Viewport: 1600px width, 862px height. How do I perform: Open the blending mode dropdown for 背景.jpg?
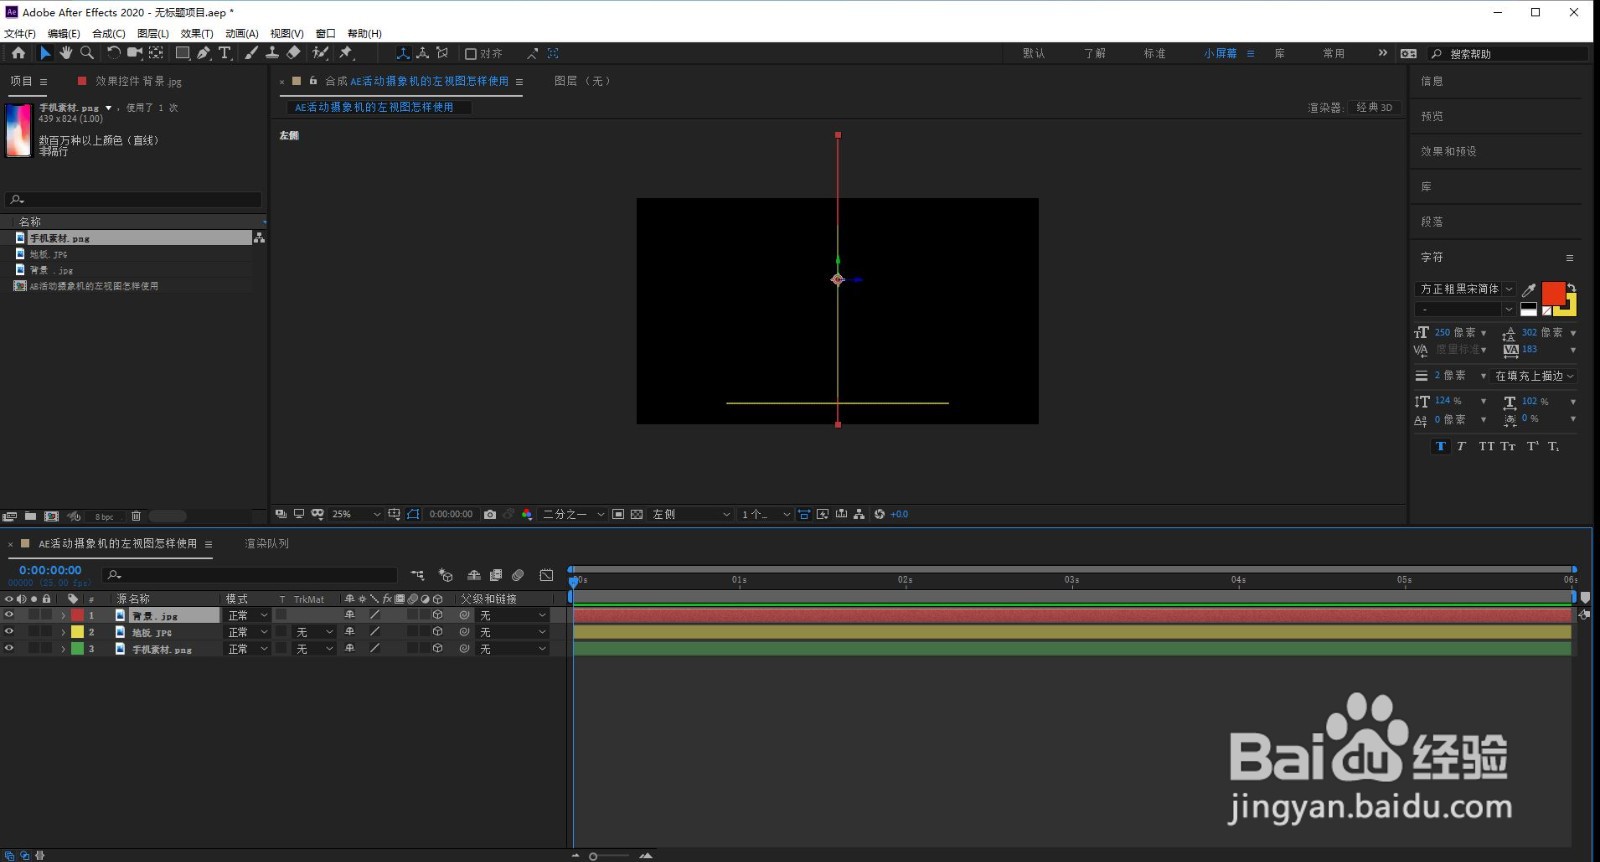pyautogui.click(x=247, y=615)
